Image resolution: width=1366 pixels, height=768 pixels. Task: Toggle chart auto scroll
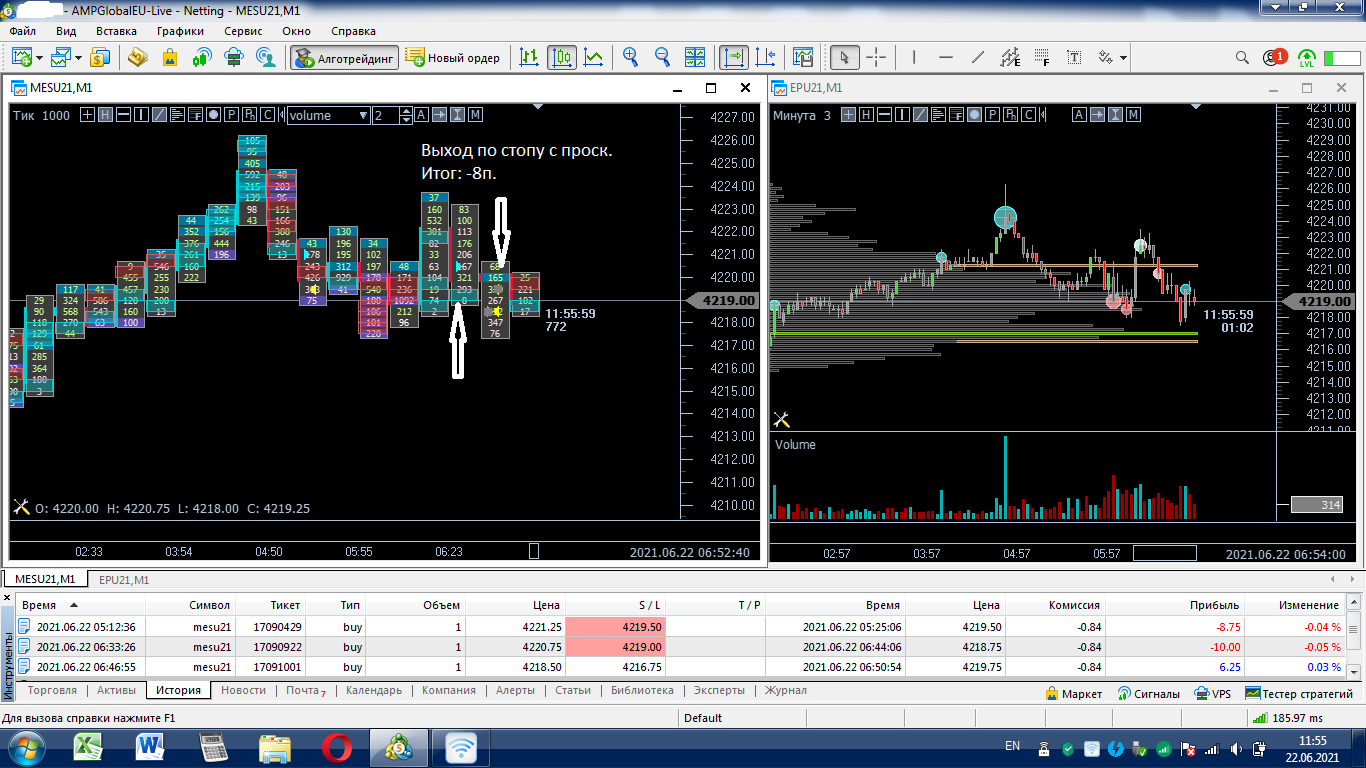733,57
